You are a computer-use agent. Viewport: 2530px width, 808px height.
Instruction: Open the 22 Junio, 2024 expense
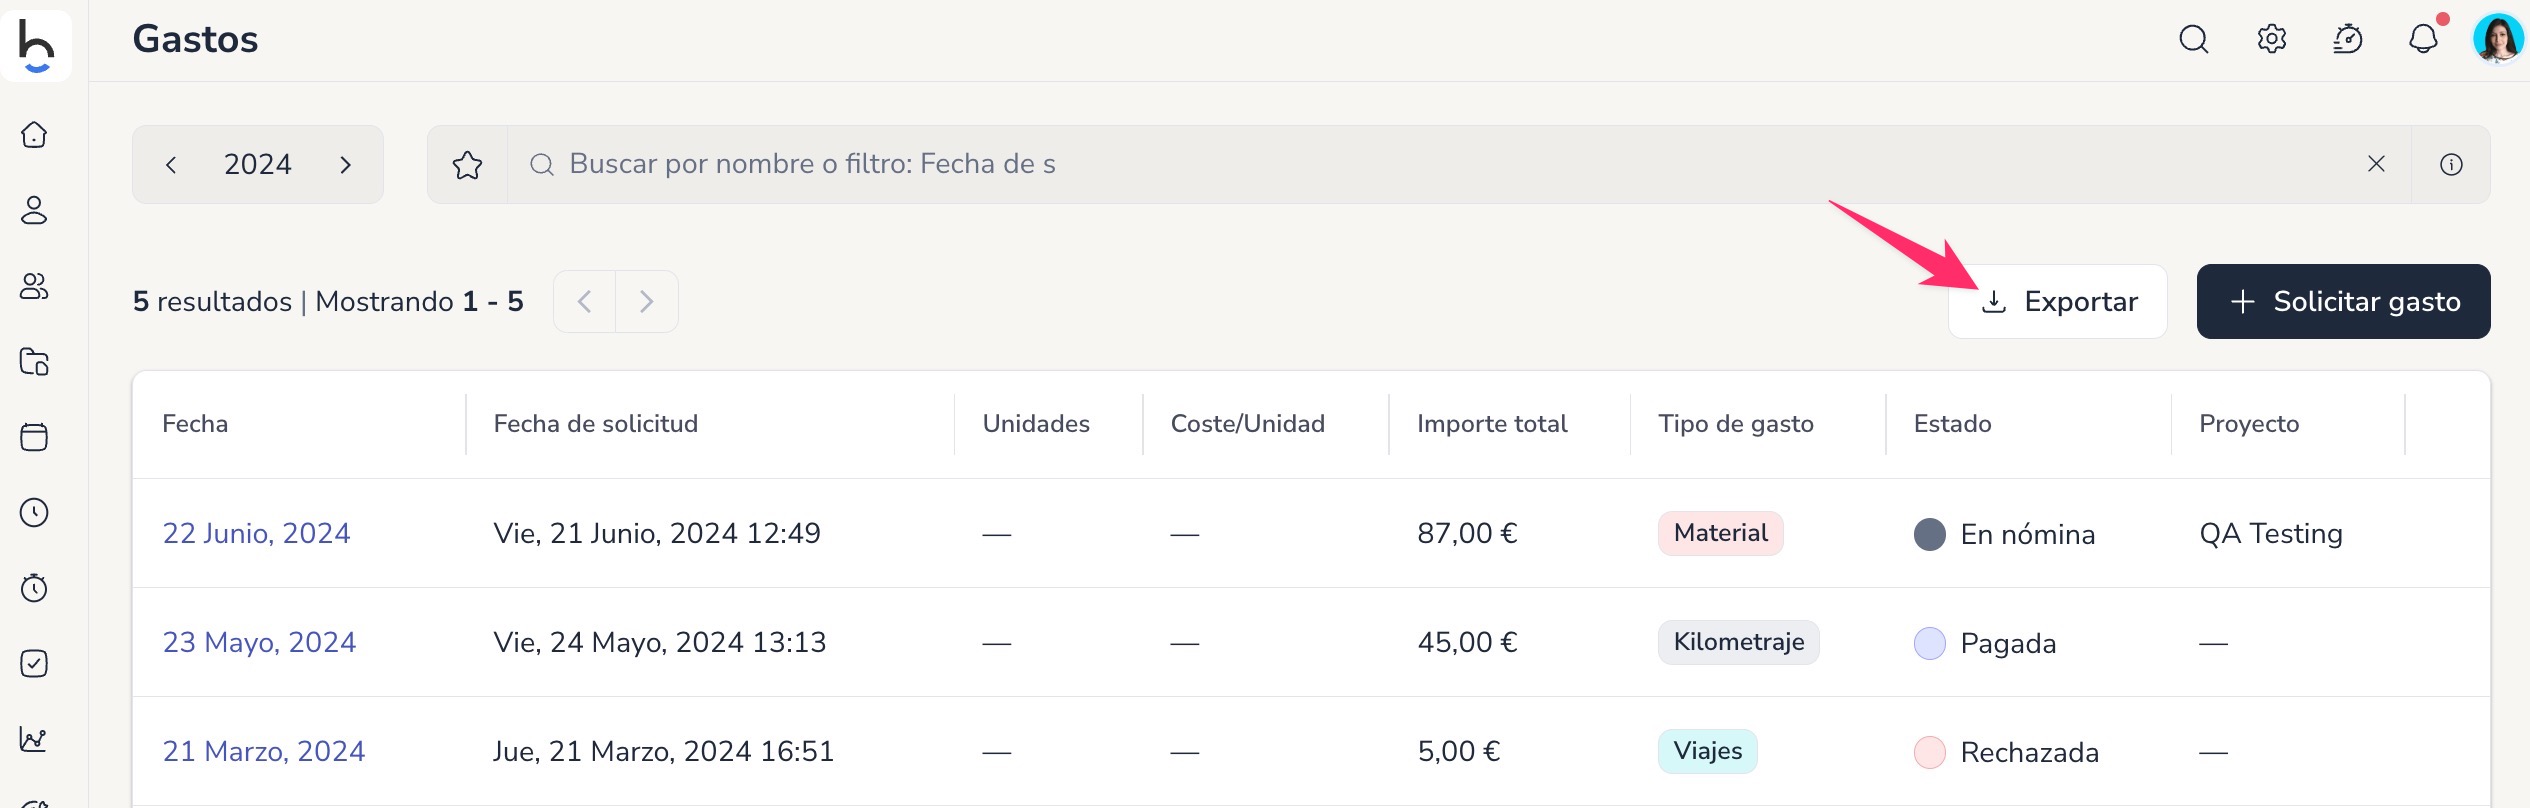(x=256, y=533)
